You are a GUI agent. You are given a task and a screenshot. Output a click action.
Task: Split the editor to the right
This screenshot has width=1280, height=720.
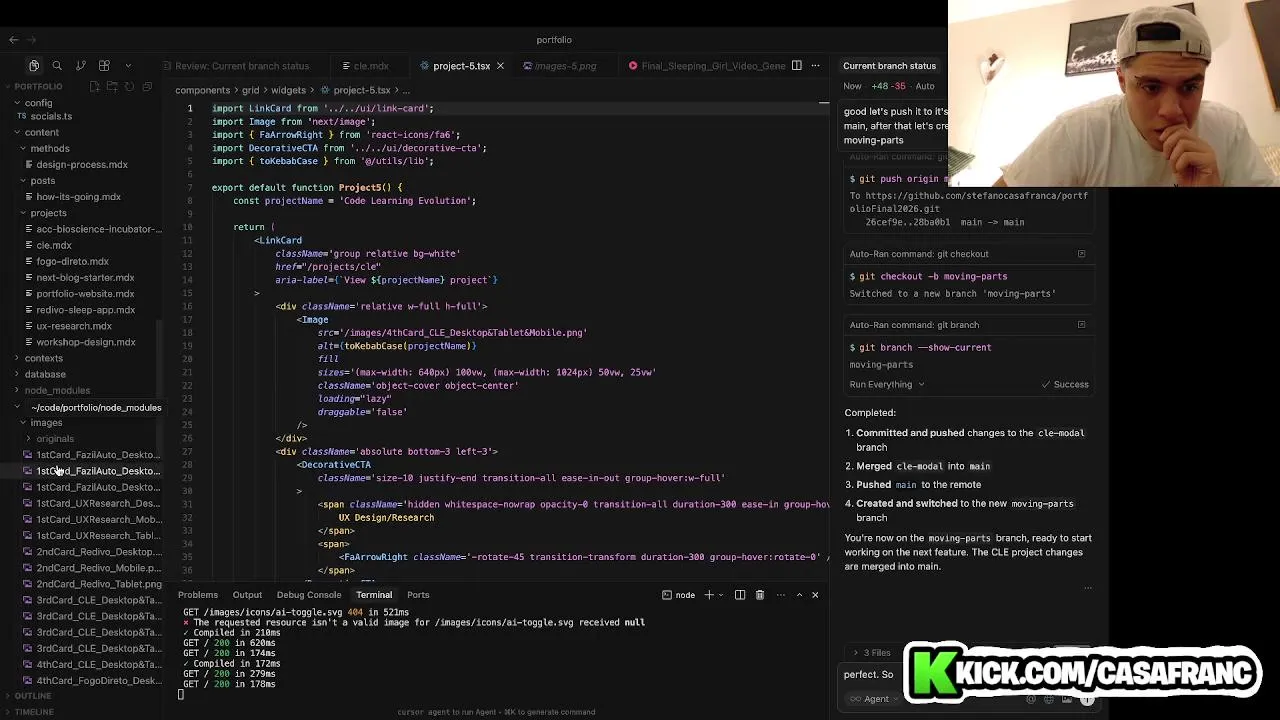point(796,66)
